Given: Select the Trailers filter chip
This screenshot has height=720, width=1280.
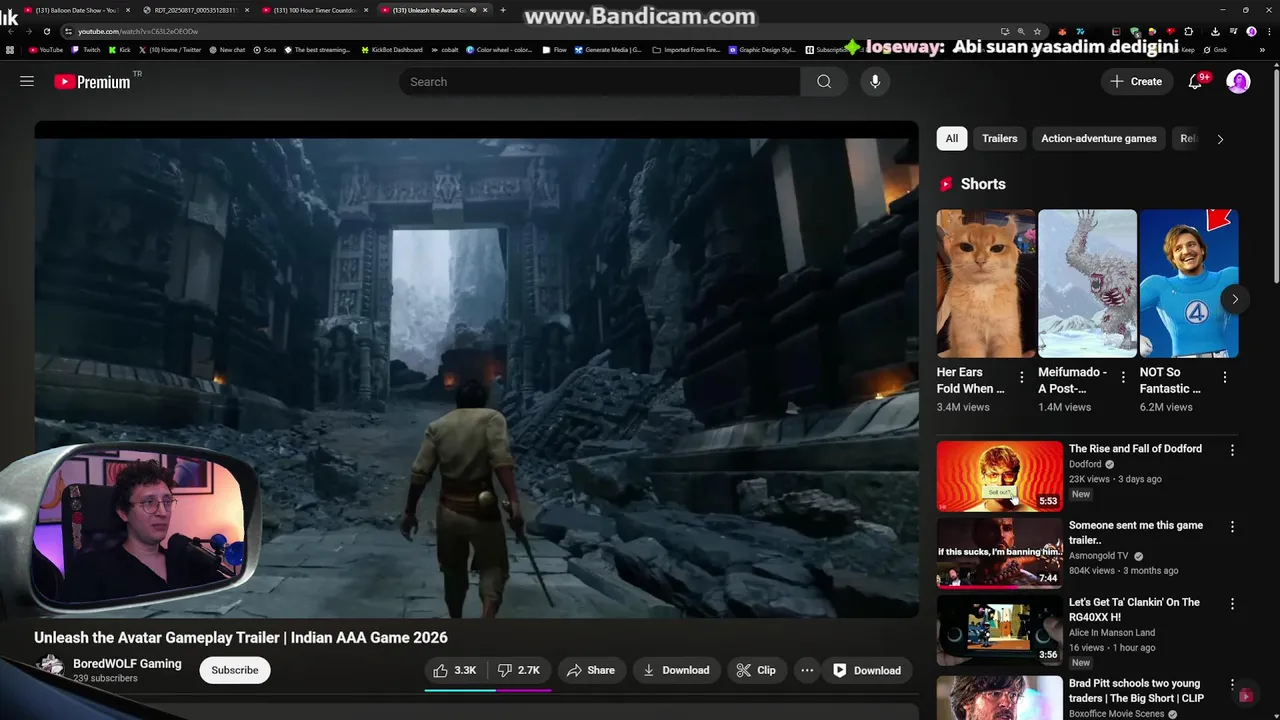Looking at the screenshot, I should 999,139.
